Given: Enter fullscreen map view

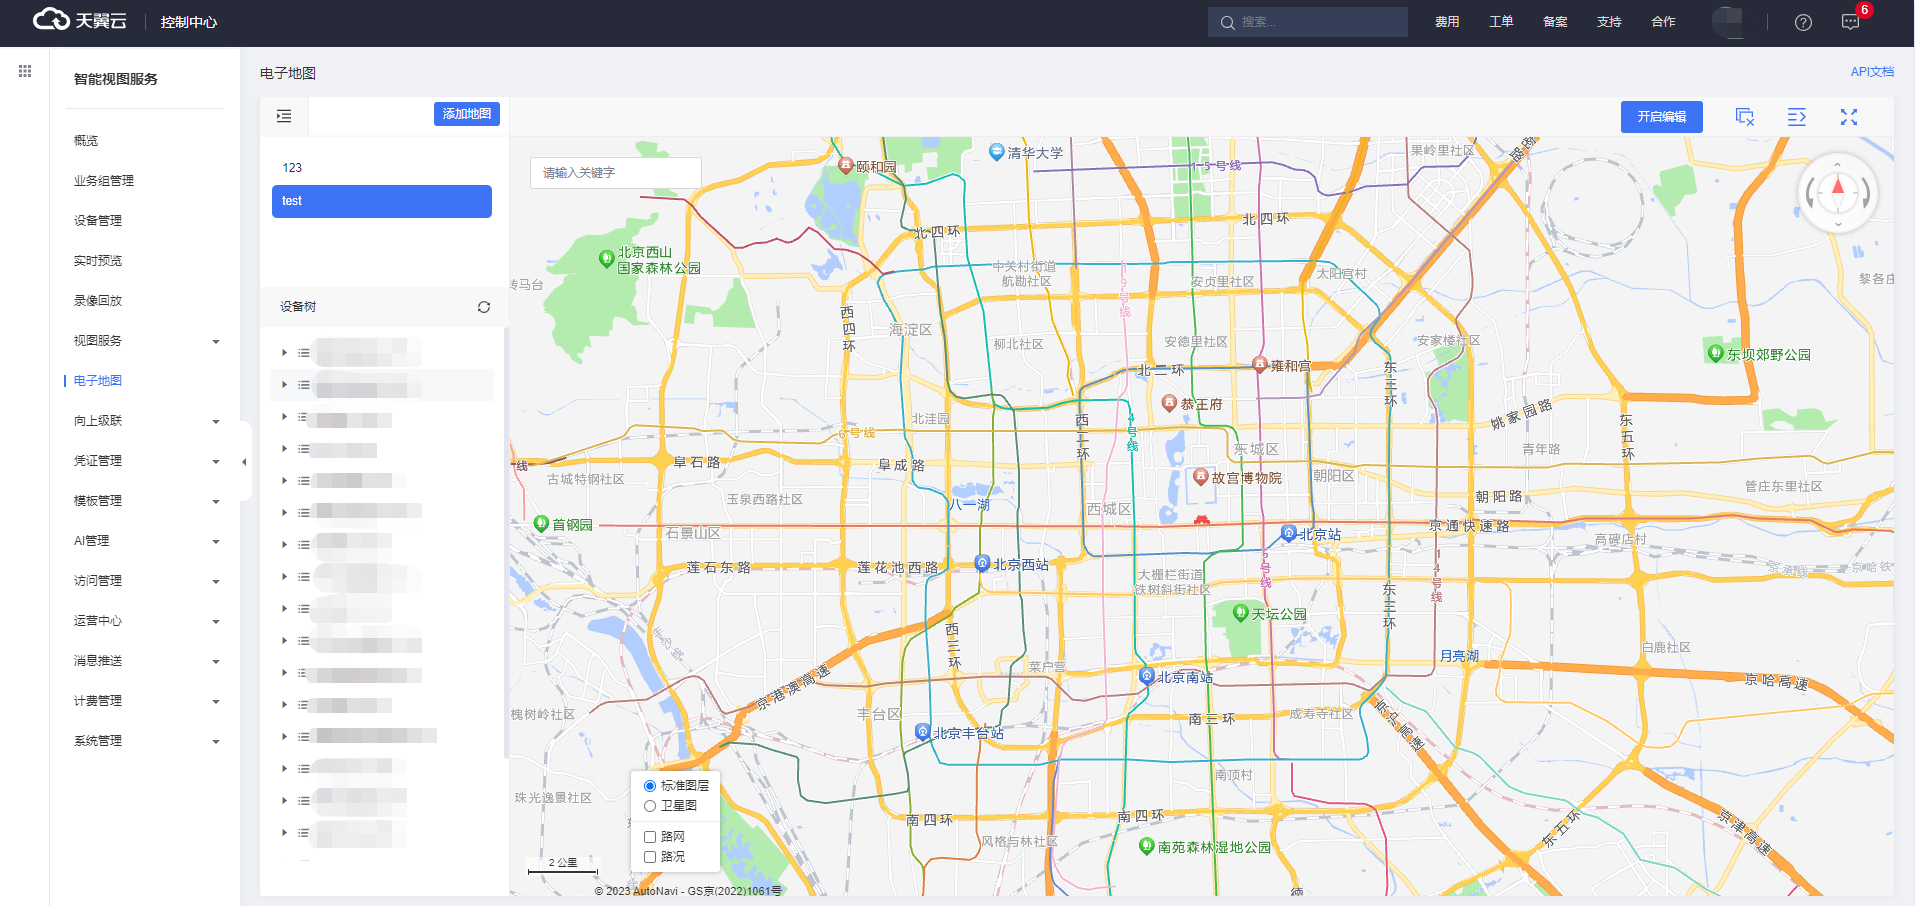Looking at the screenshot, I should (1848, 117).
